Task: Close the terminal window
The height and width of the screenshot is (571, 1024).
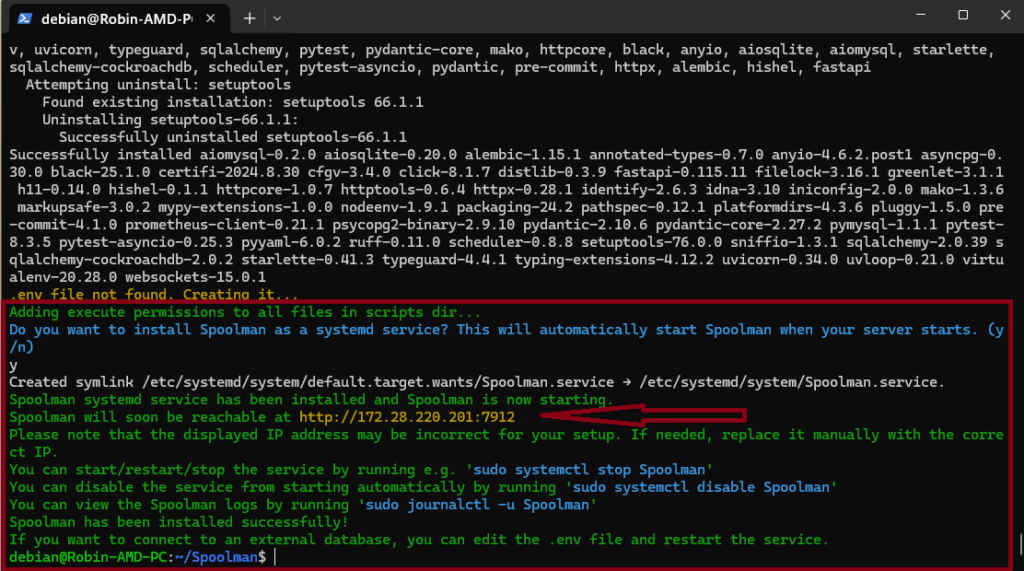Action: pos(1005,15)
